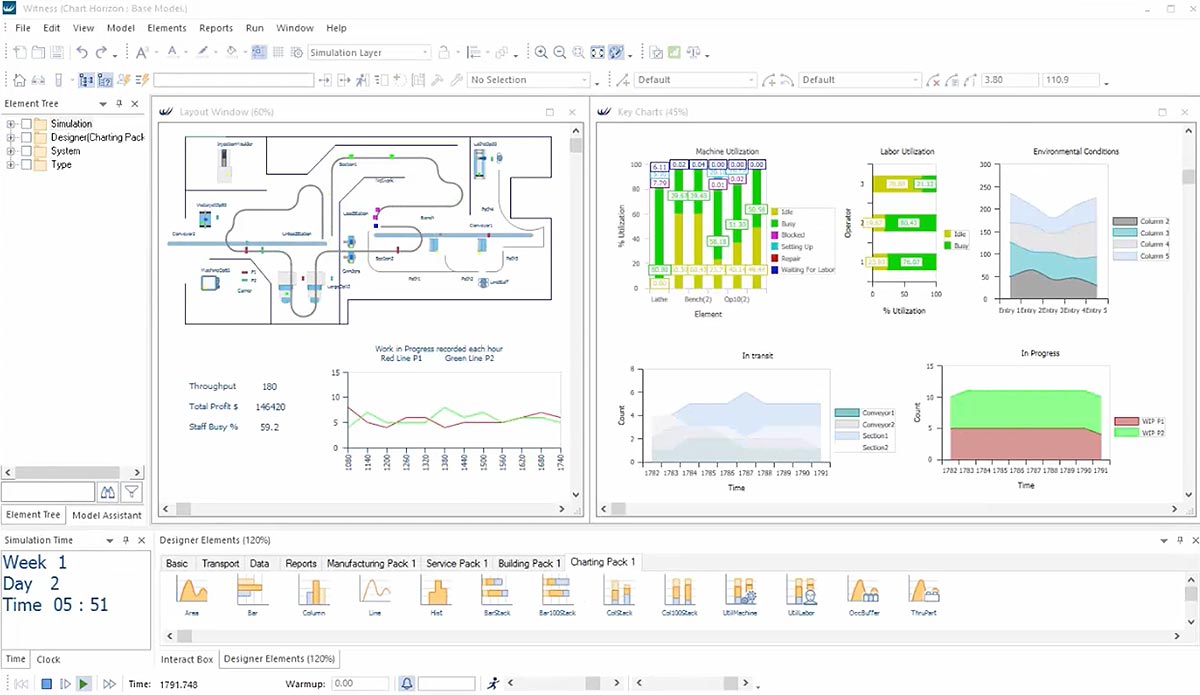1200x695 pixels.
Task: Switch to the Manufacturing Pack 1 tab
Action: point(371,563)
